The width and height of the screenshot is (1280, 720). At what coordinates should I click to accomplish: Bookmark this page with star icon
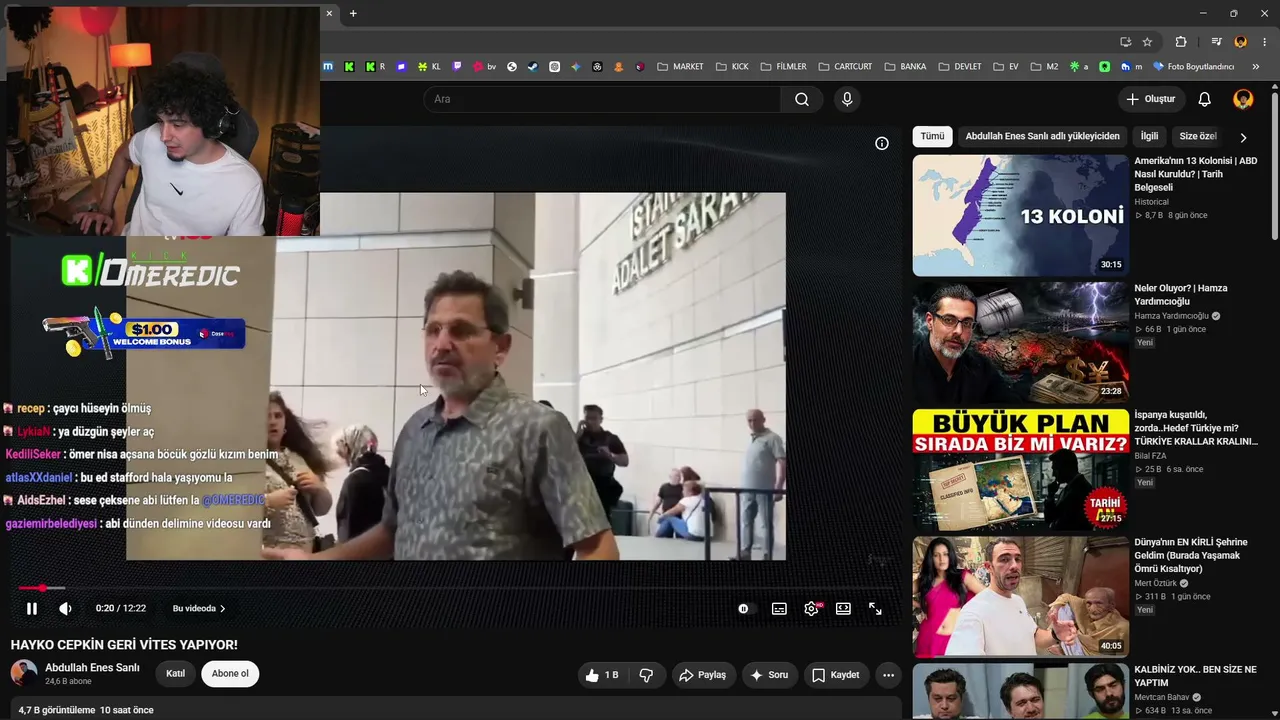tap(1147, 42)
